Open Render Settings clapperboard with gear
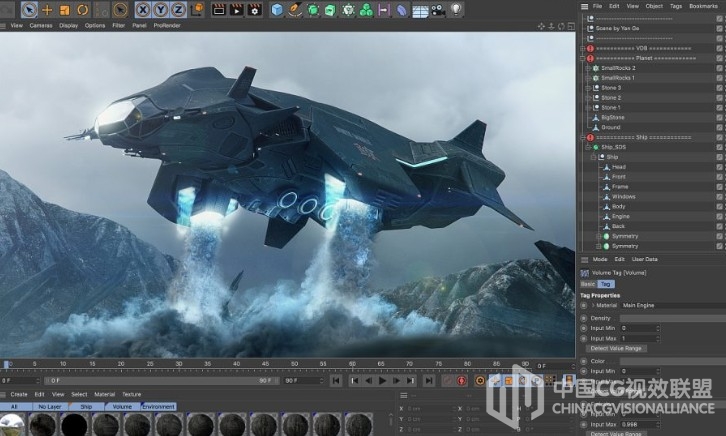The height and width of the screenshot is (436, 726). click(x=254, y=10)
